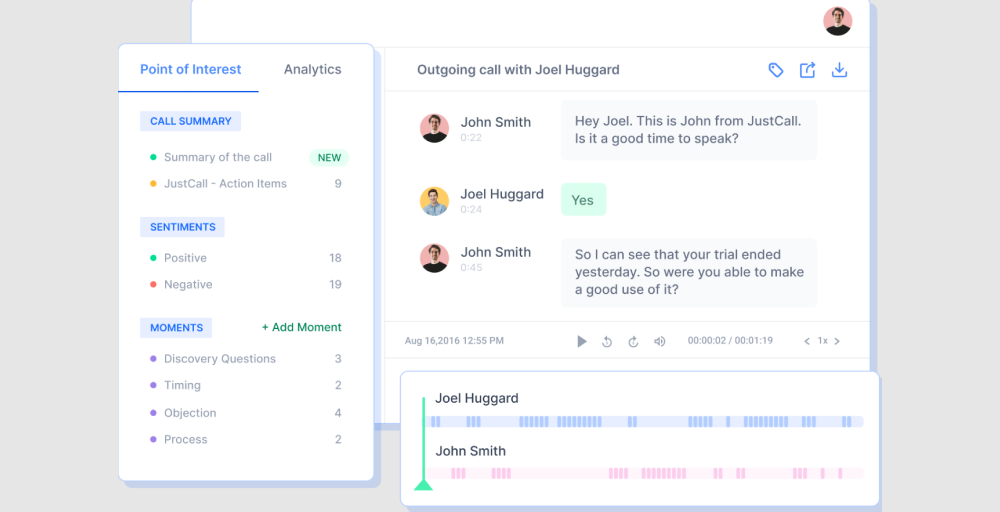
Task: Play the call recording
Action: (582, 341)
